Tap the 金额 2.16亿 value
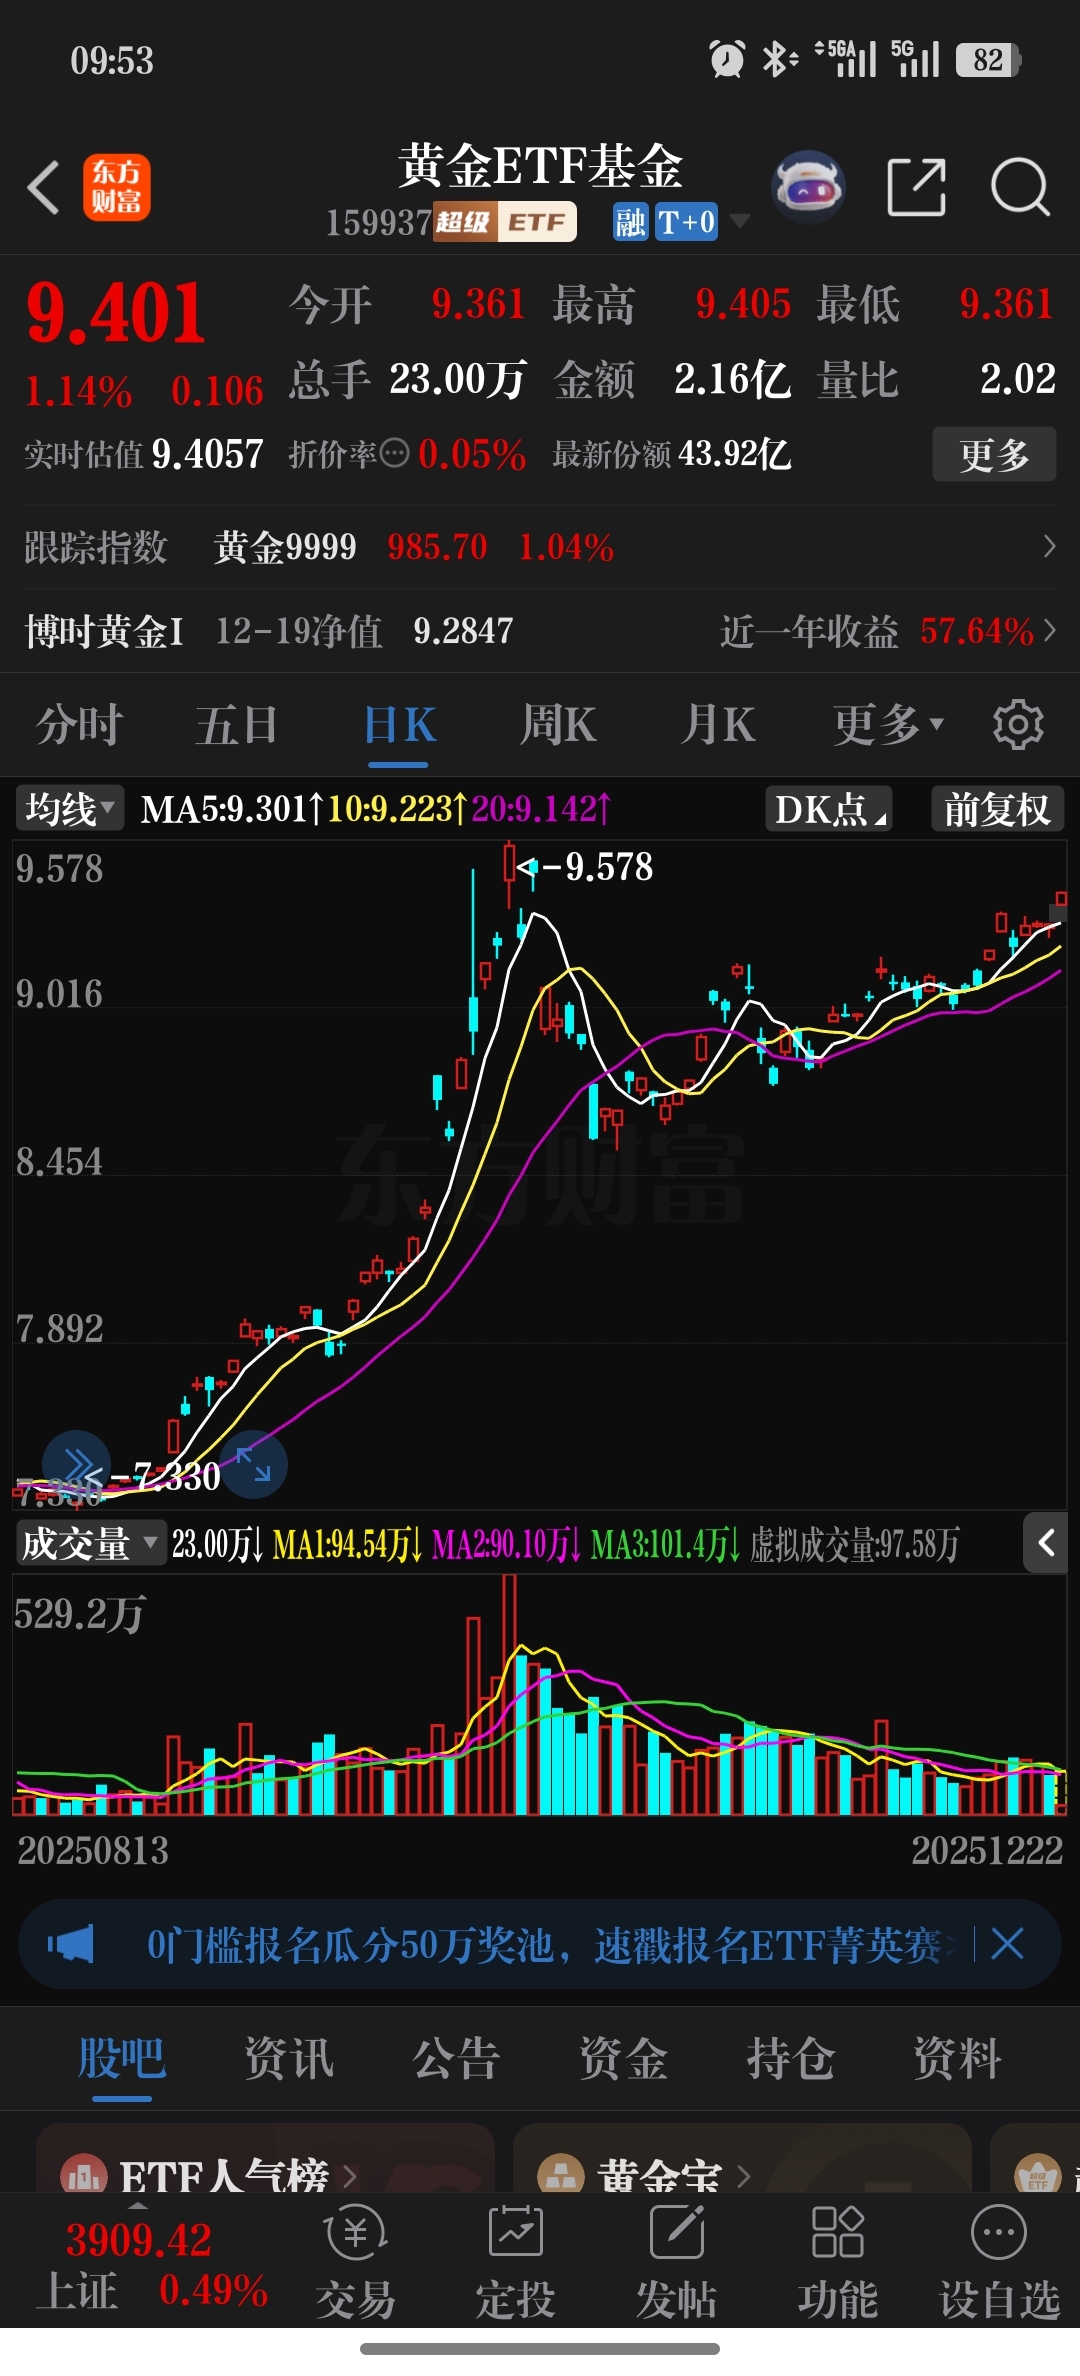The height and width of the screenshot is (2376, 1080). coord(732,379)
